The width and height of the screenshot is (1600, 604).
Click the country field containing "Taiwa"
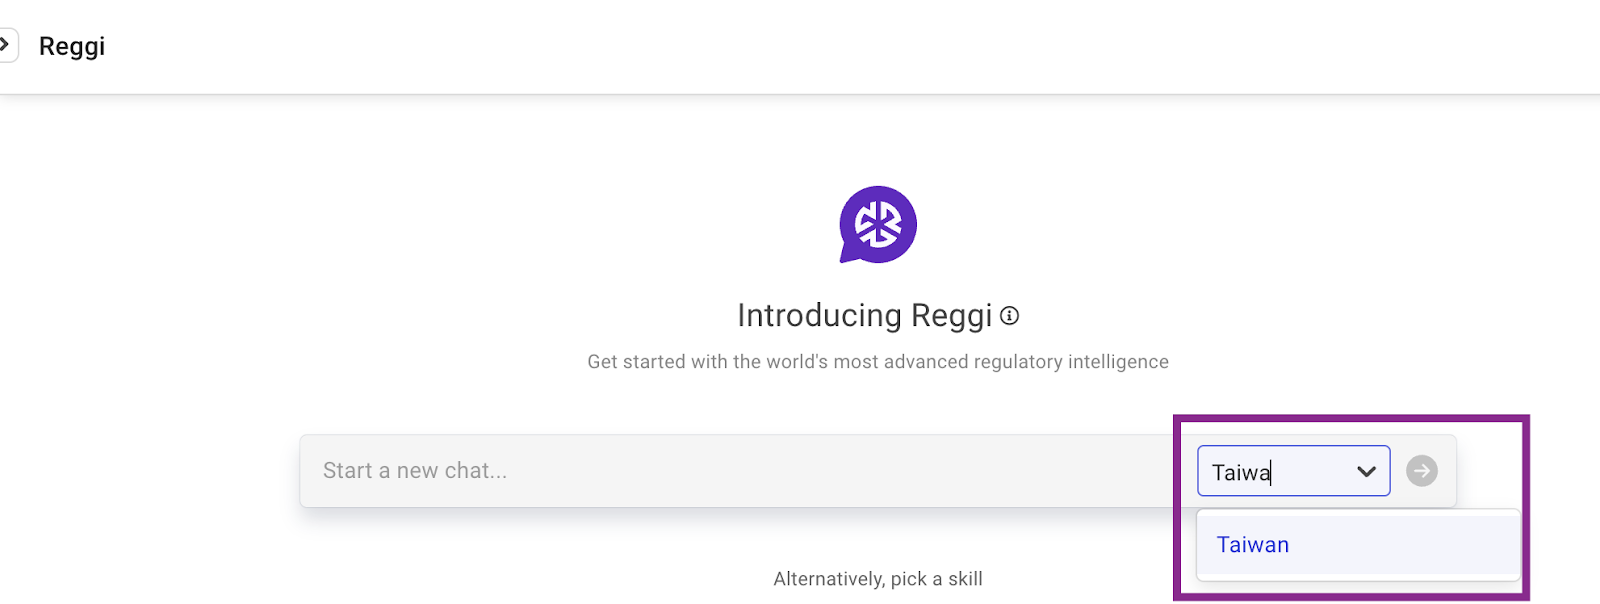point(1270,472)
